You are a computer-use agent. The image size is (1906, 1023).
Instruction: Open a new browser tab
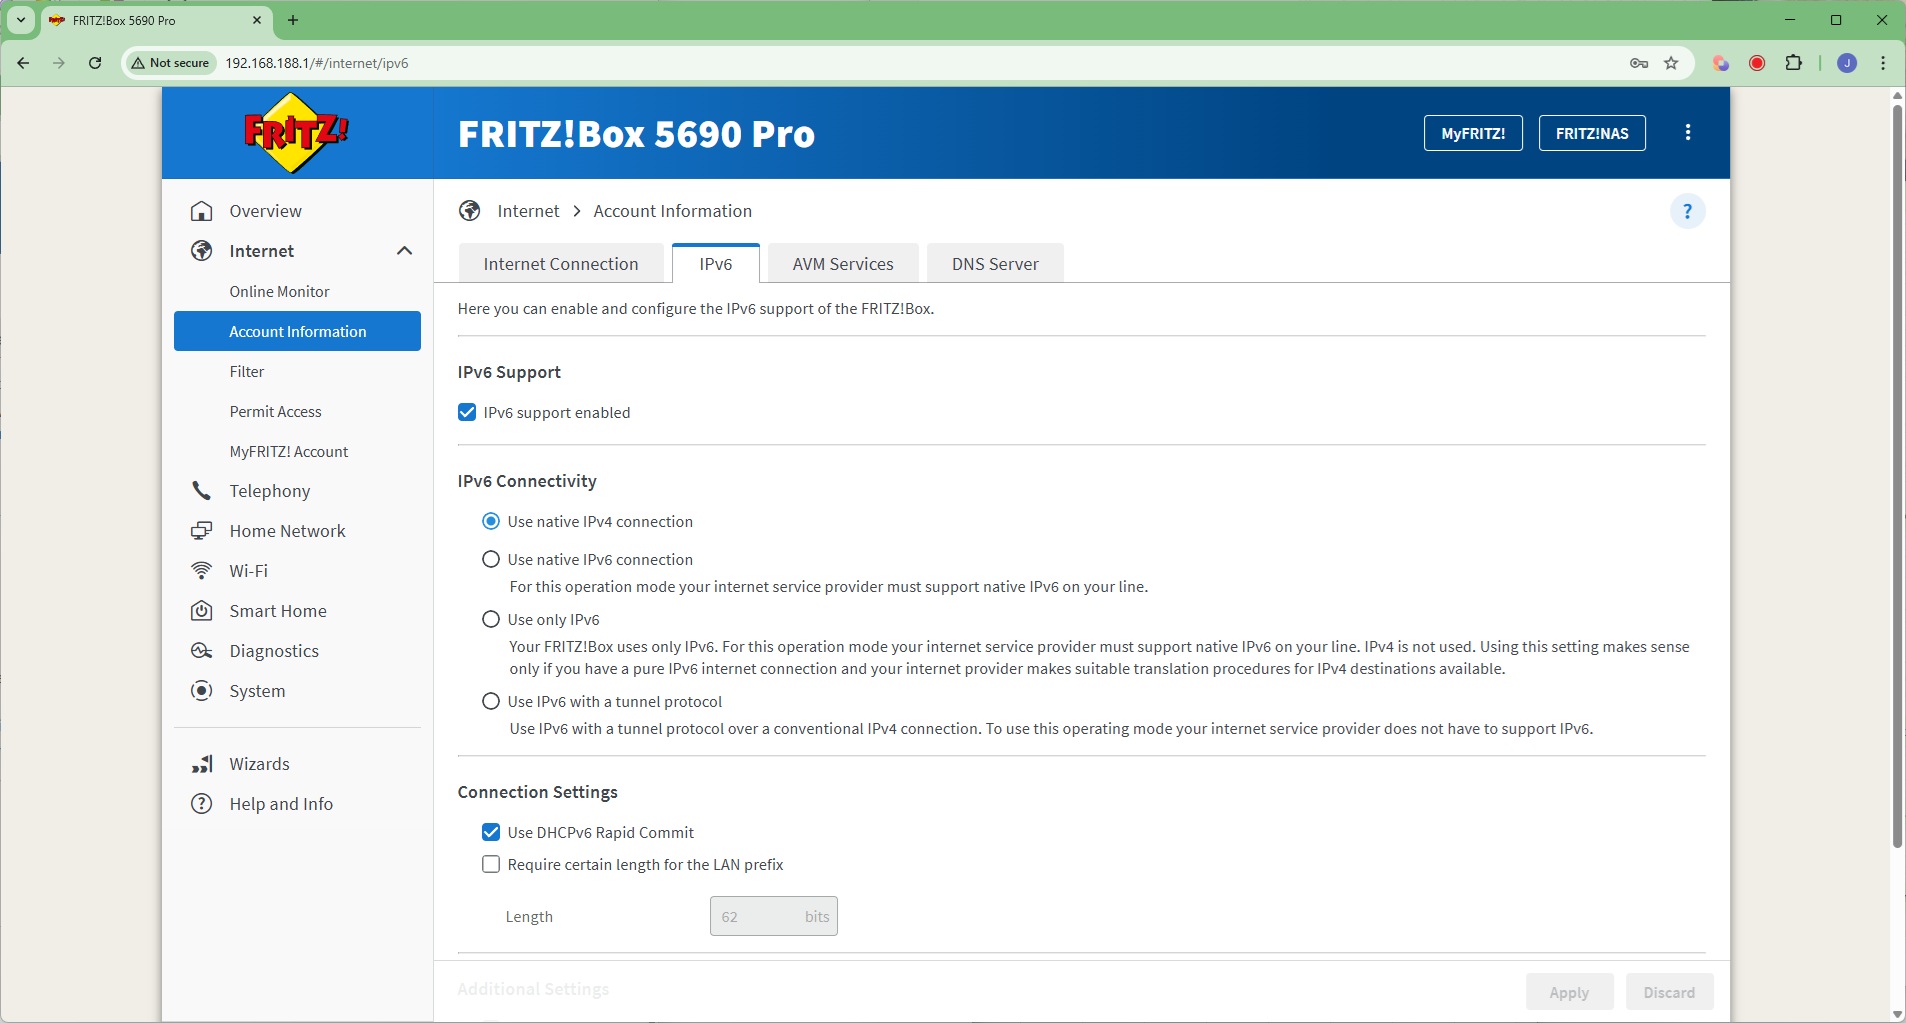(293, 20)
